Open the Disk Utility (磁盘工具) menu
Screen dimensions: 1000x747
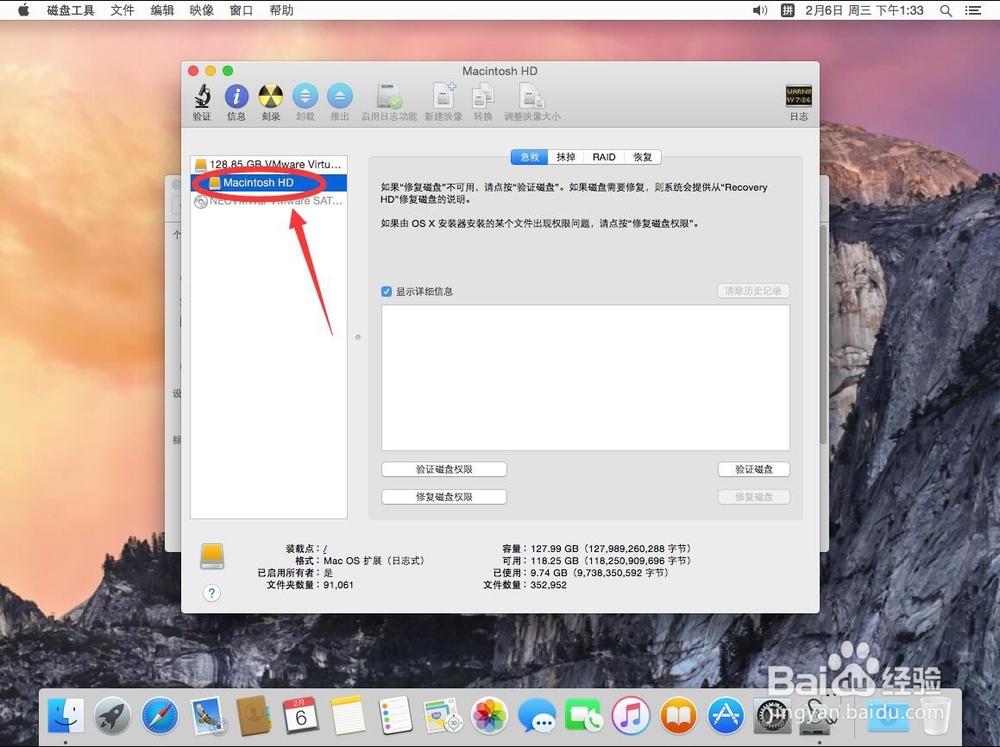click(71, 10)
